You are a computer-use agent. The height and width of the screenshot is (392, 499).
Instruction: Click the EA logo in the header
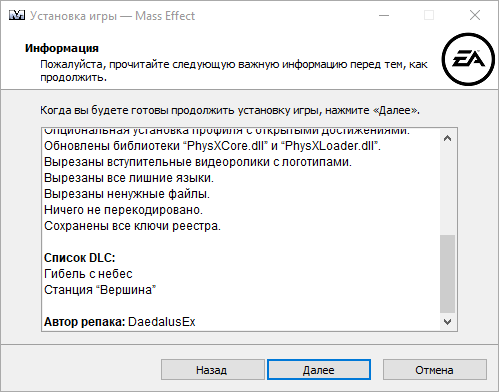pos(468,59)
